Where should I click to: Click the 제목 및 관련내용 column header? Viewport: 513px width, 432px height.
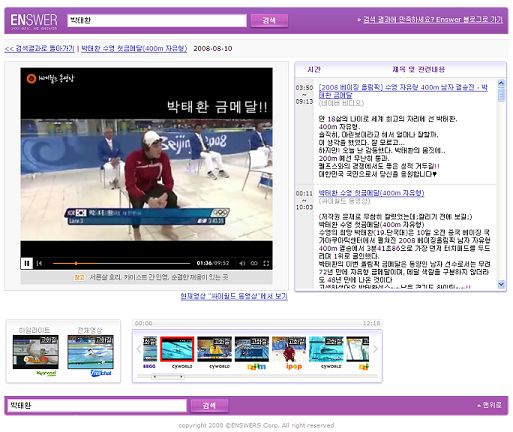pyautogui.click(x=419, y=69)
